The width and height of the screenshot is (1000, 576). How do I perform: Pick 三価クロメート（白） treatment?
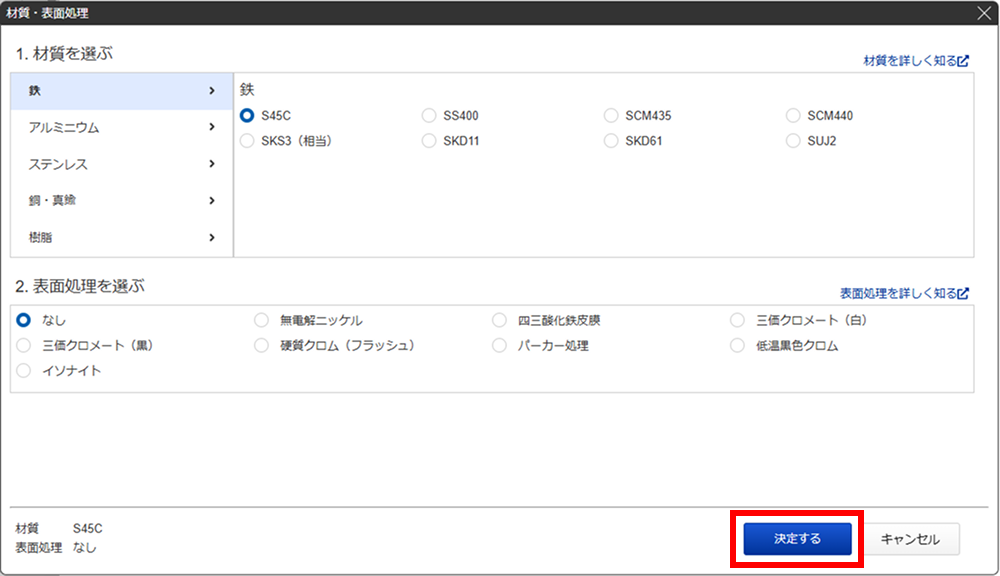(737, 320)
